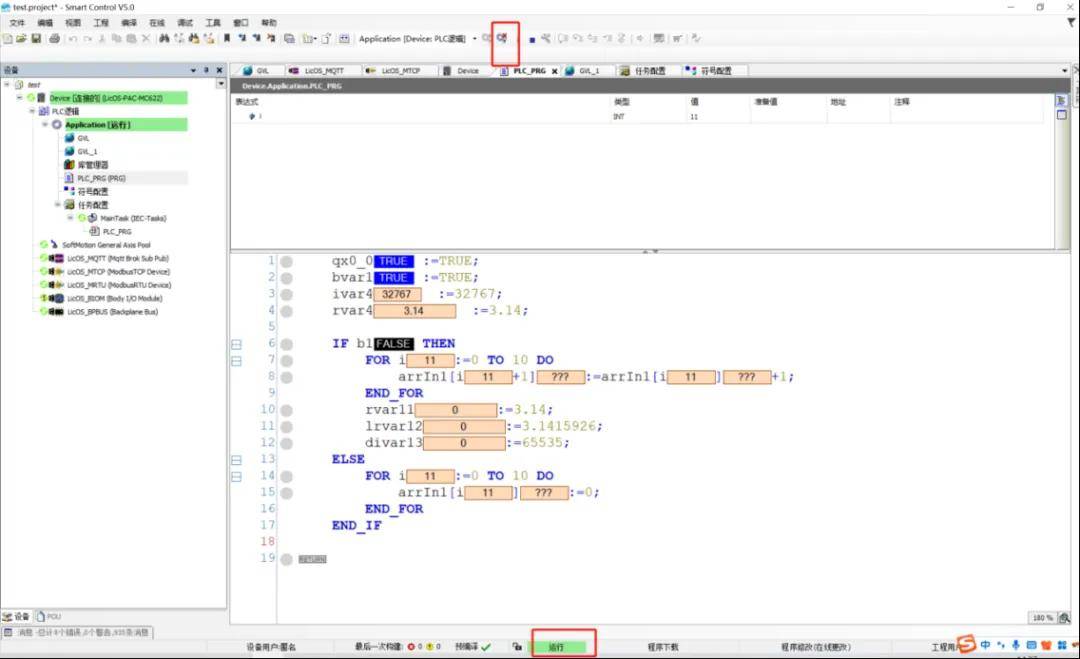Screen dimensions: 1080x659
Task: Click the 运行 status button in status bar
Action: pyautogui.click(x=557, y=647)
